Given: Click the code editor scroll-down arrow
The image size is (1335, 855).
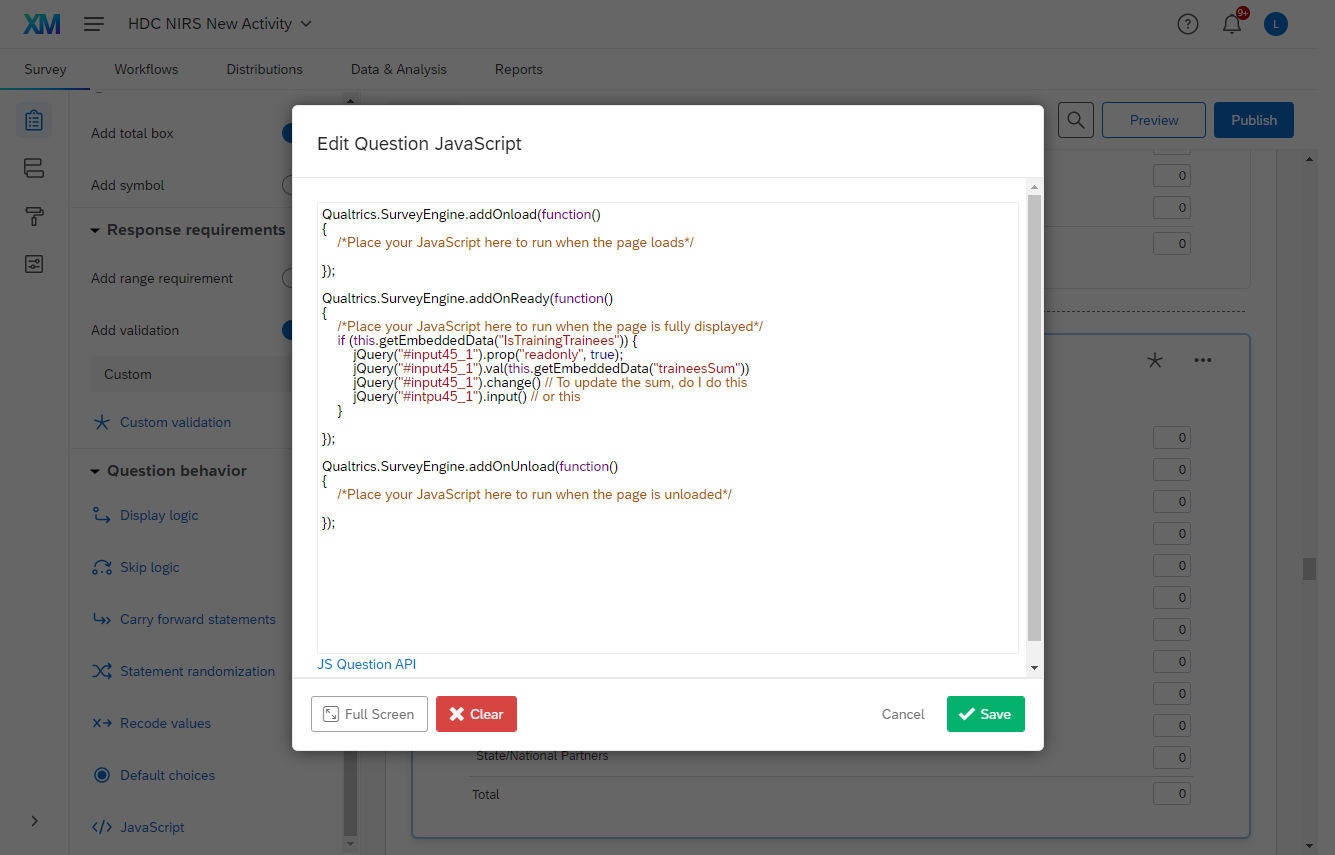Looking at the screenshot, I should point(1034,667).
